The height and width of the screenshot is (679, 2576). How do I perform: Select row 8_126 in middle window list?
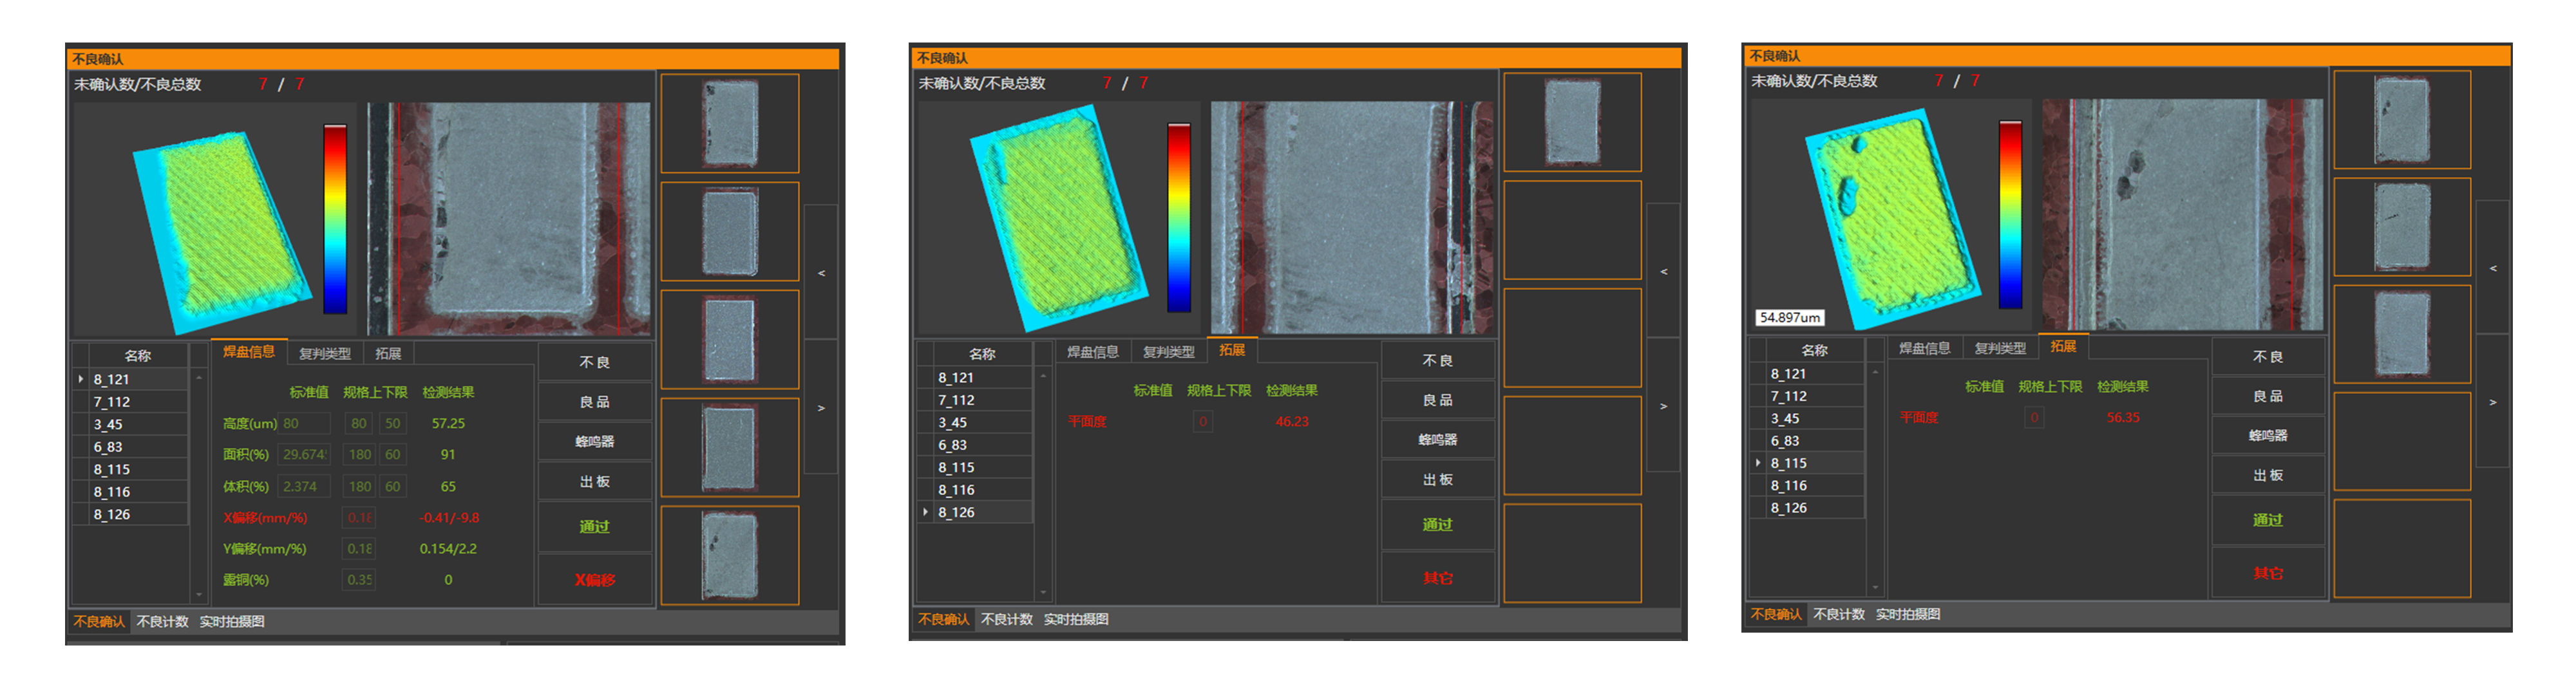[982, 513]
